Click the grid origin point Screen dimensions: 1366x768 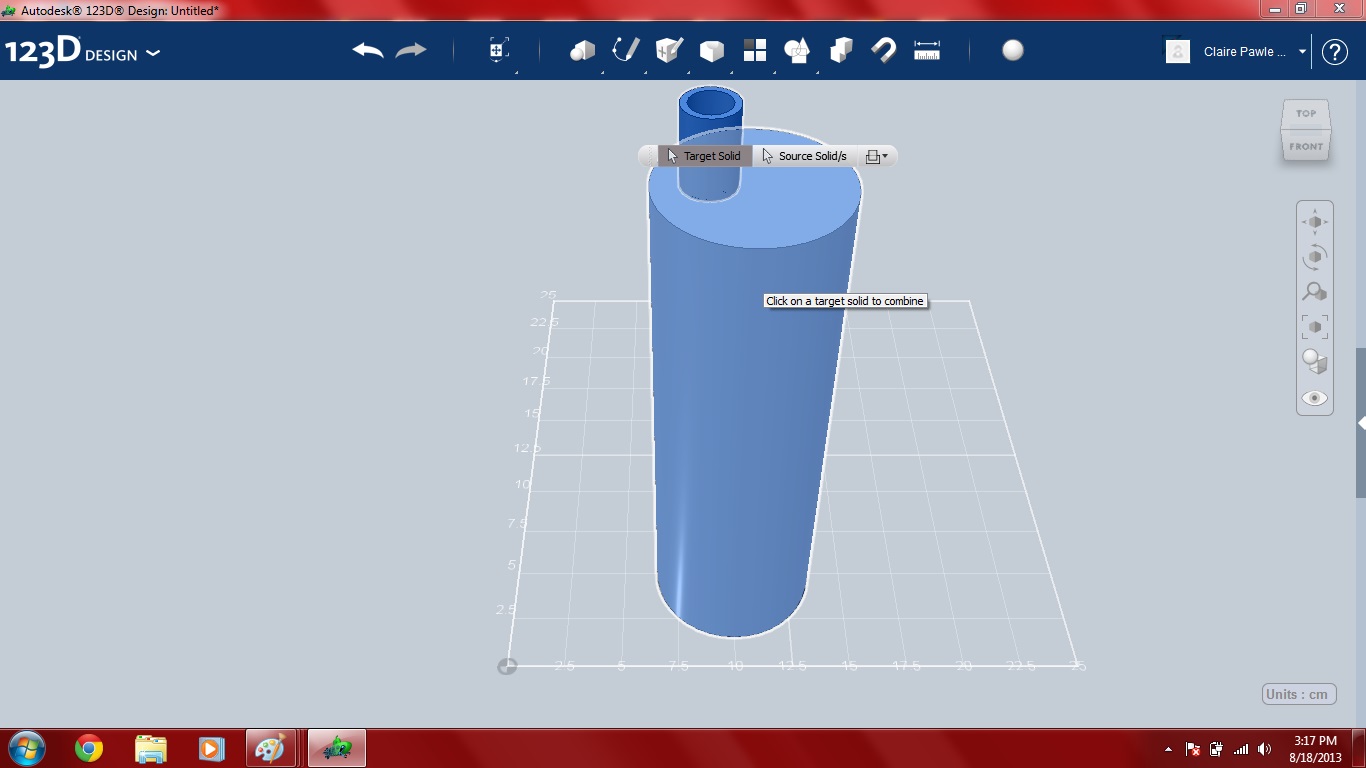point(507,666)
